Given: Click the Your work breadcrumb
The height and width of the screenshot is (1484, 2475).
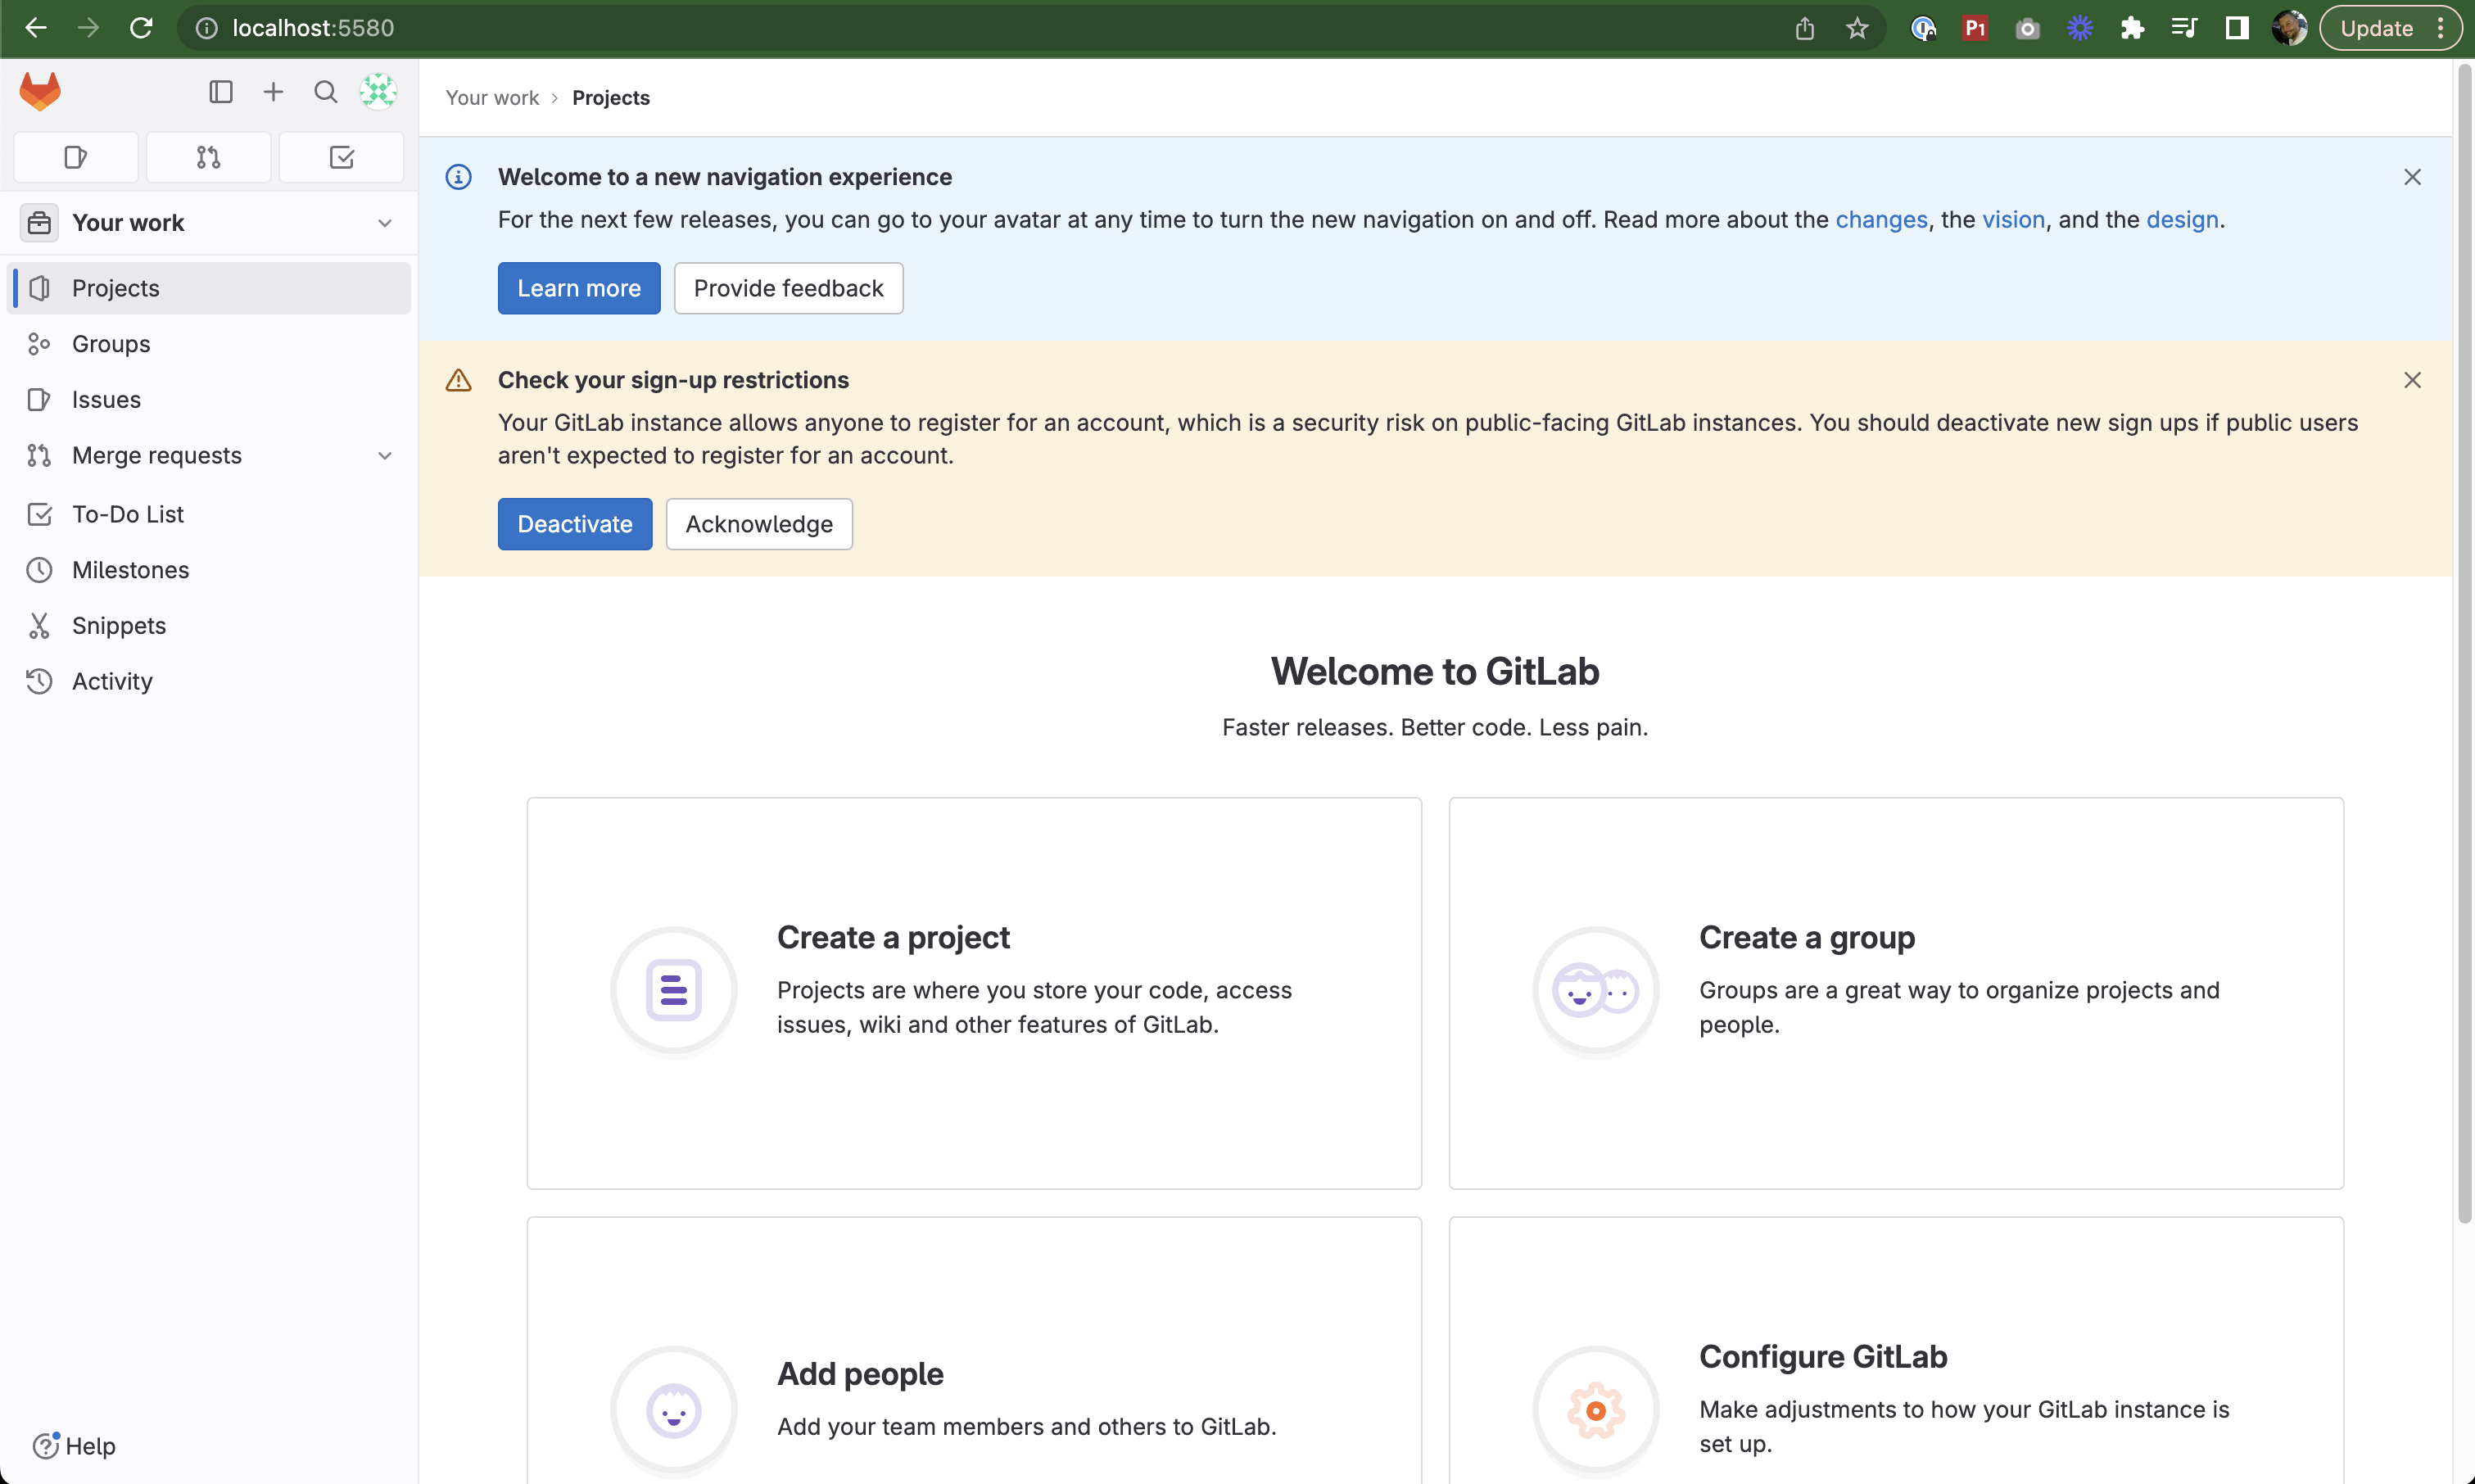Looking at the screenshot, I should click(x=492, y=98).
